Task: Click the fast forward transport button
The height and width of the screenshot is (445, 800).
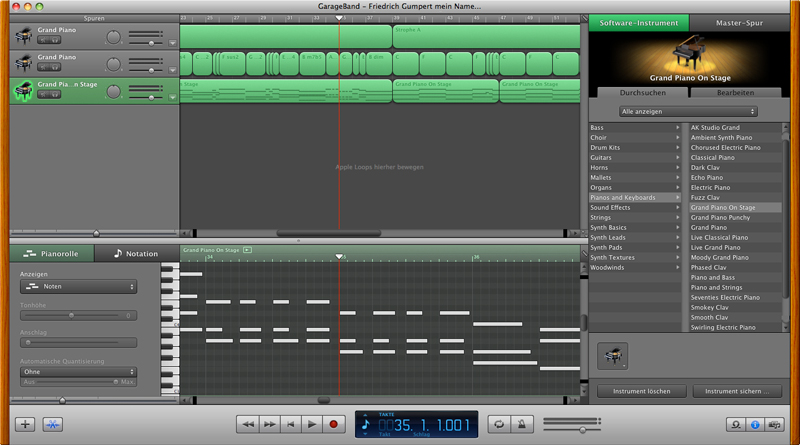Action: 269,424
